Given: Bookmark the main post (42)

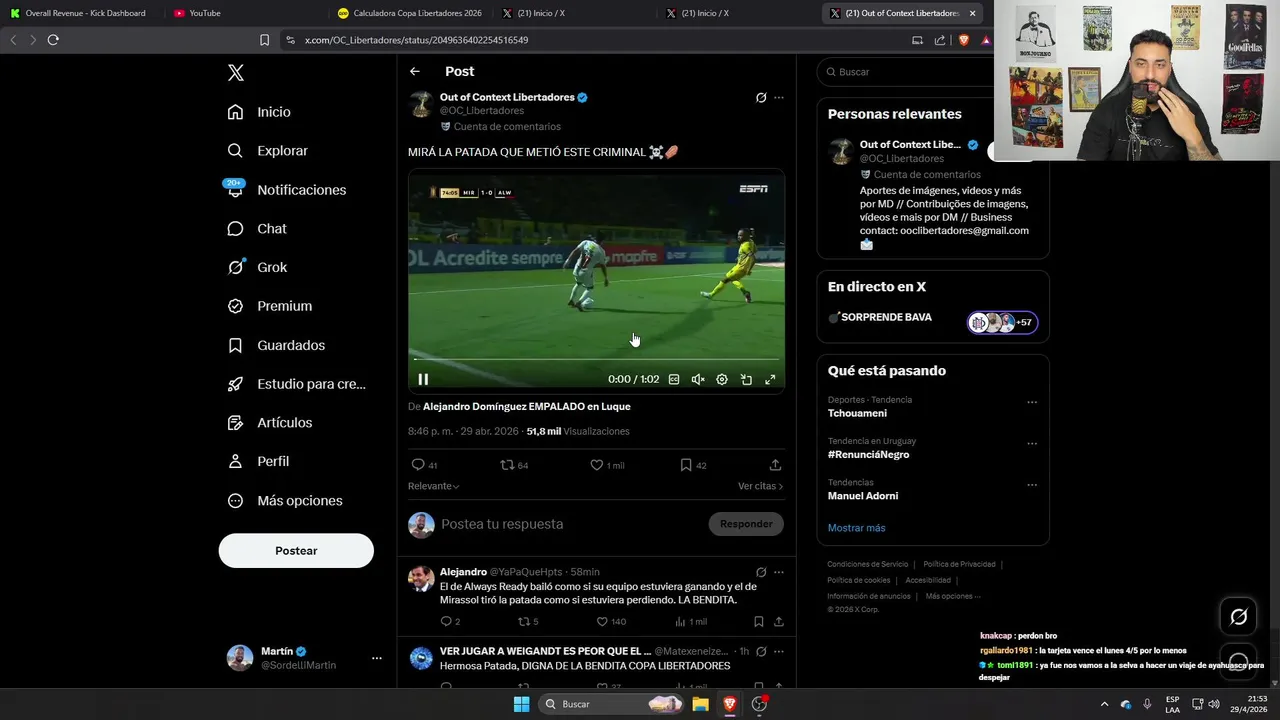Looking at the screenshot, I should point(693,465).
